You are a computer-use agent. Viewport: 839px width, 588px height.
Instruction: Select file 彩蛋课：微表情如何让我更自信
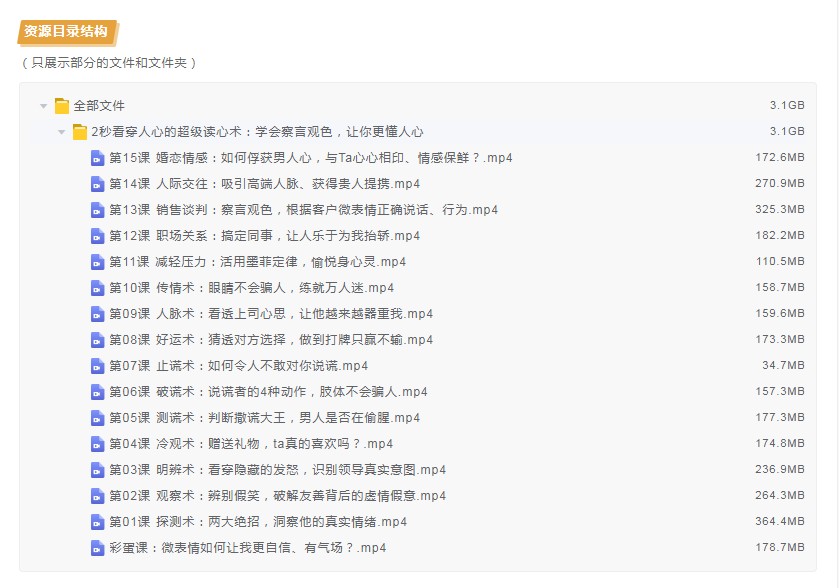click(x=248, y=548)
